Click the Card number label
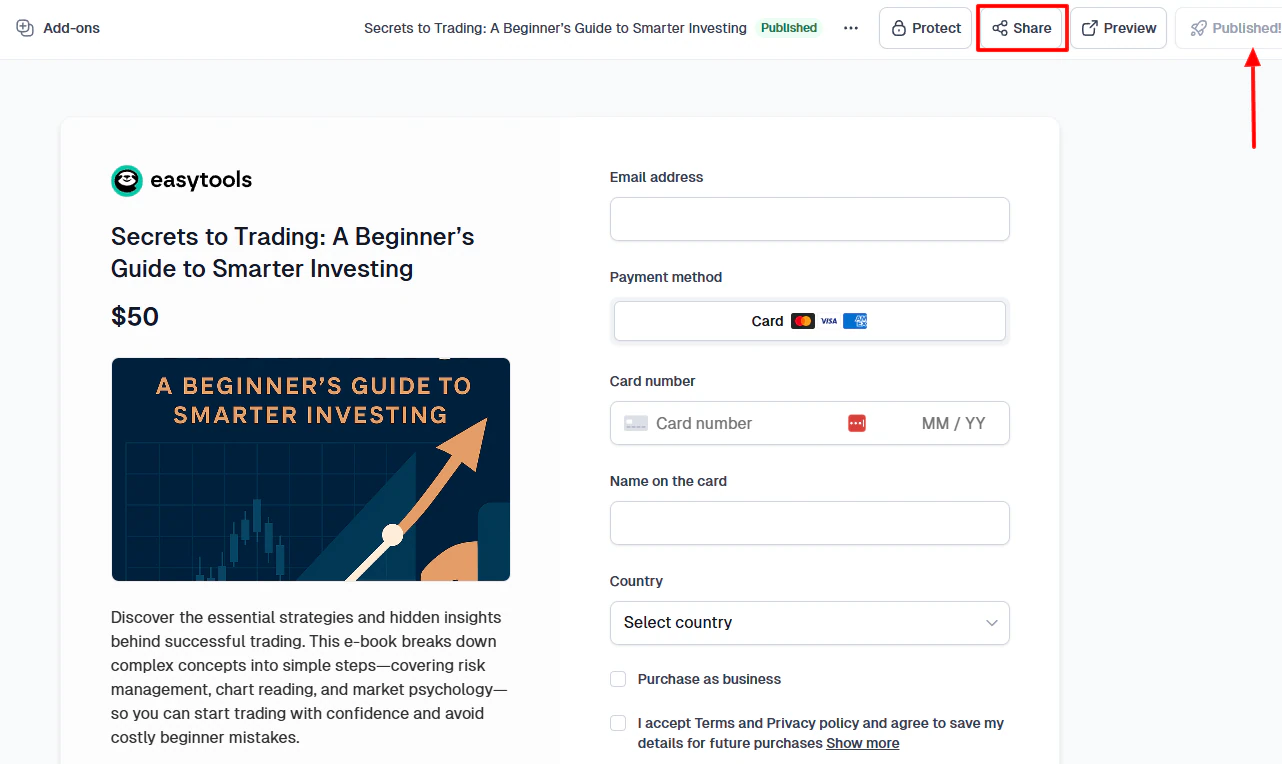Viewport: 1282px width, 764px height. point(652,381)
